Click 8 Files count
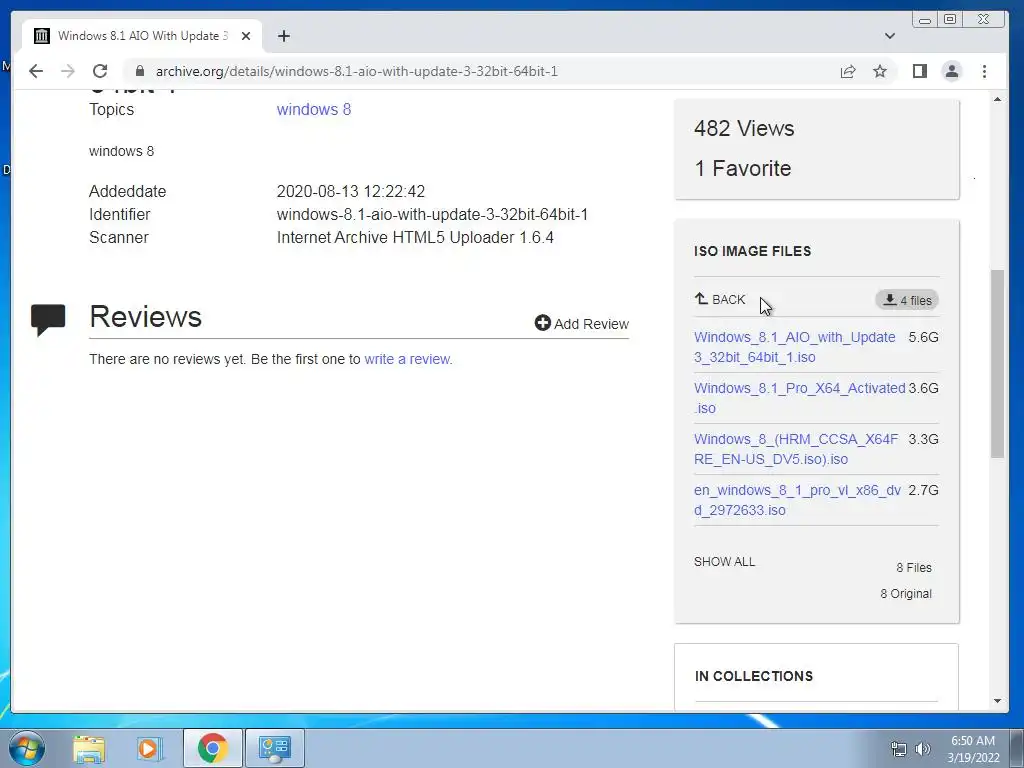The image size is (1024, 768). click(914, 568)
